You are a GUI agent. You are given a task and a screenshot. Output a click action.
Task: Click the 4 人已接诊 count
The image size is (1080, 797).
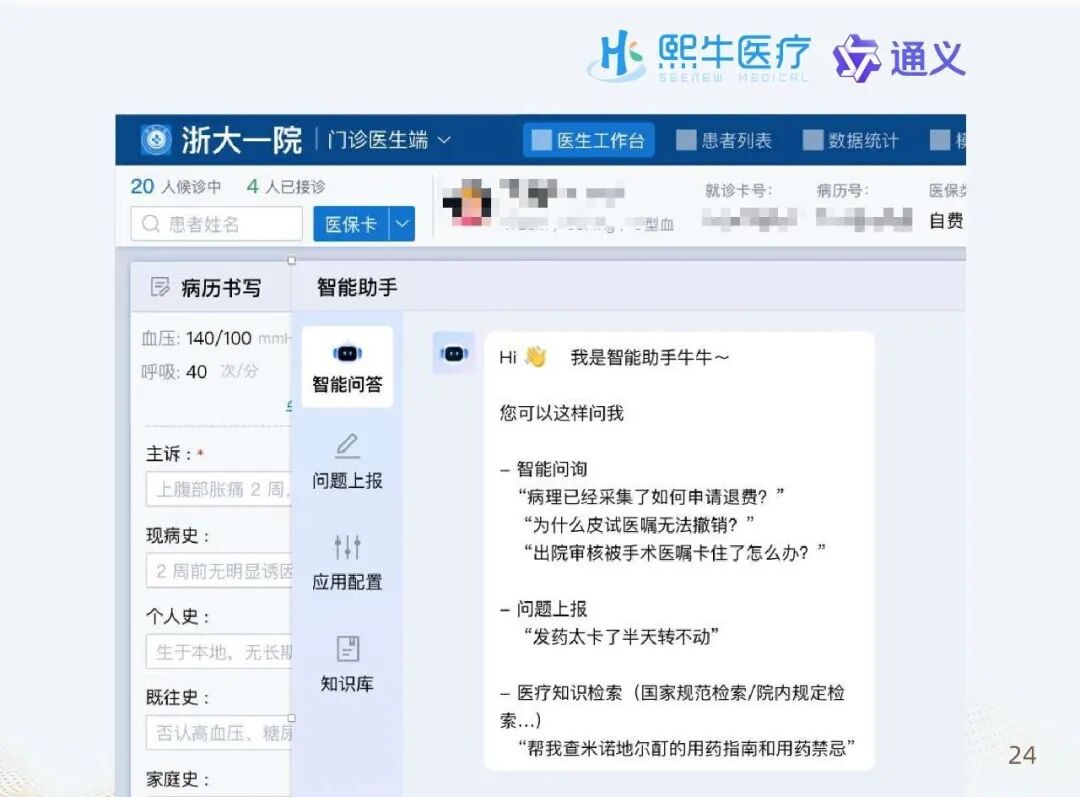coord(286,187)
